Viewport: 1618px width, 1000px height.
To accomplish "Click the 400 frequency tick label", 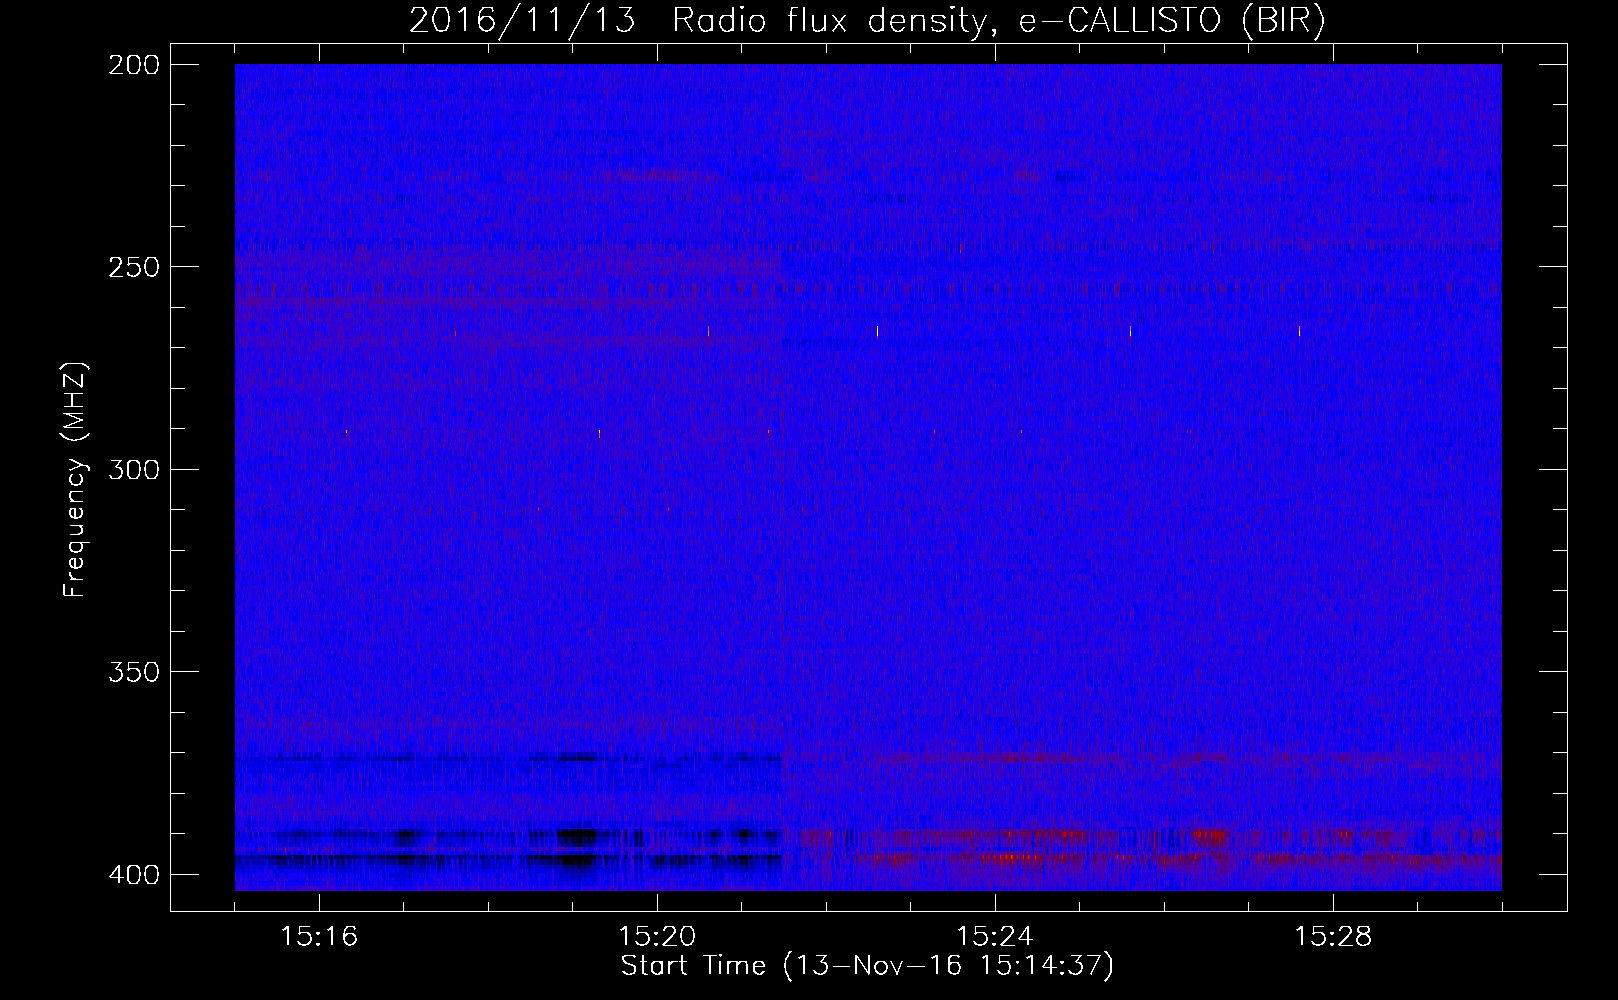I will [133, 875].
